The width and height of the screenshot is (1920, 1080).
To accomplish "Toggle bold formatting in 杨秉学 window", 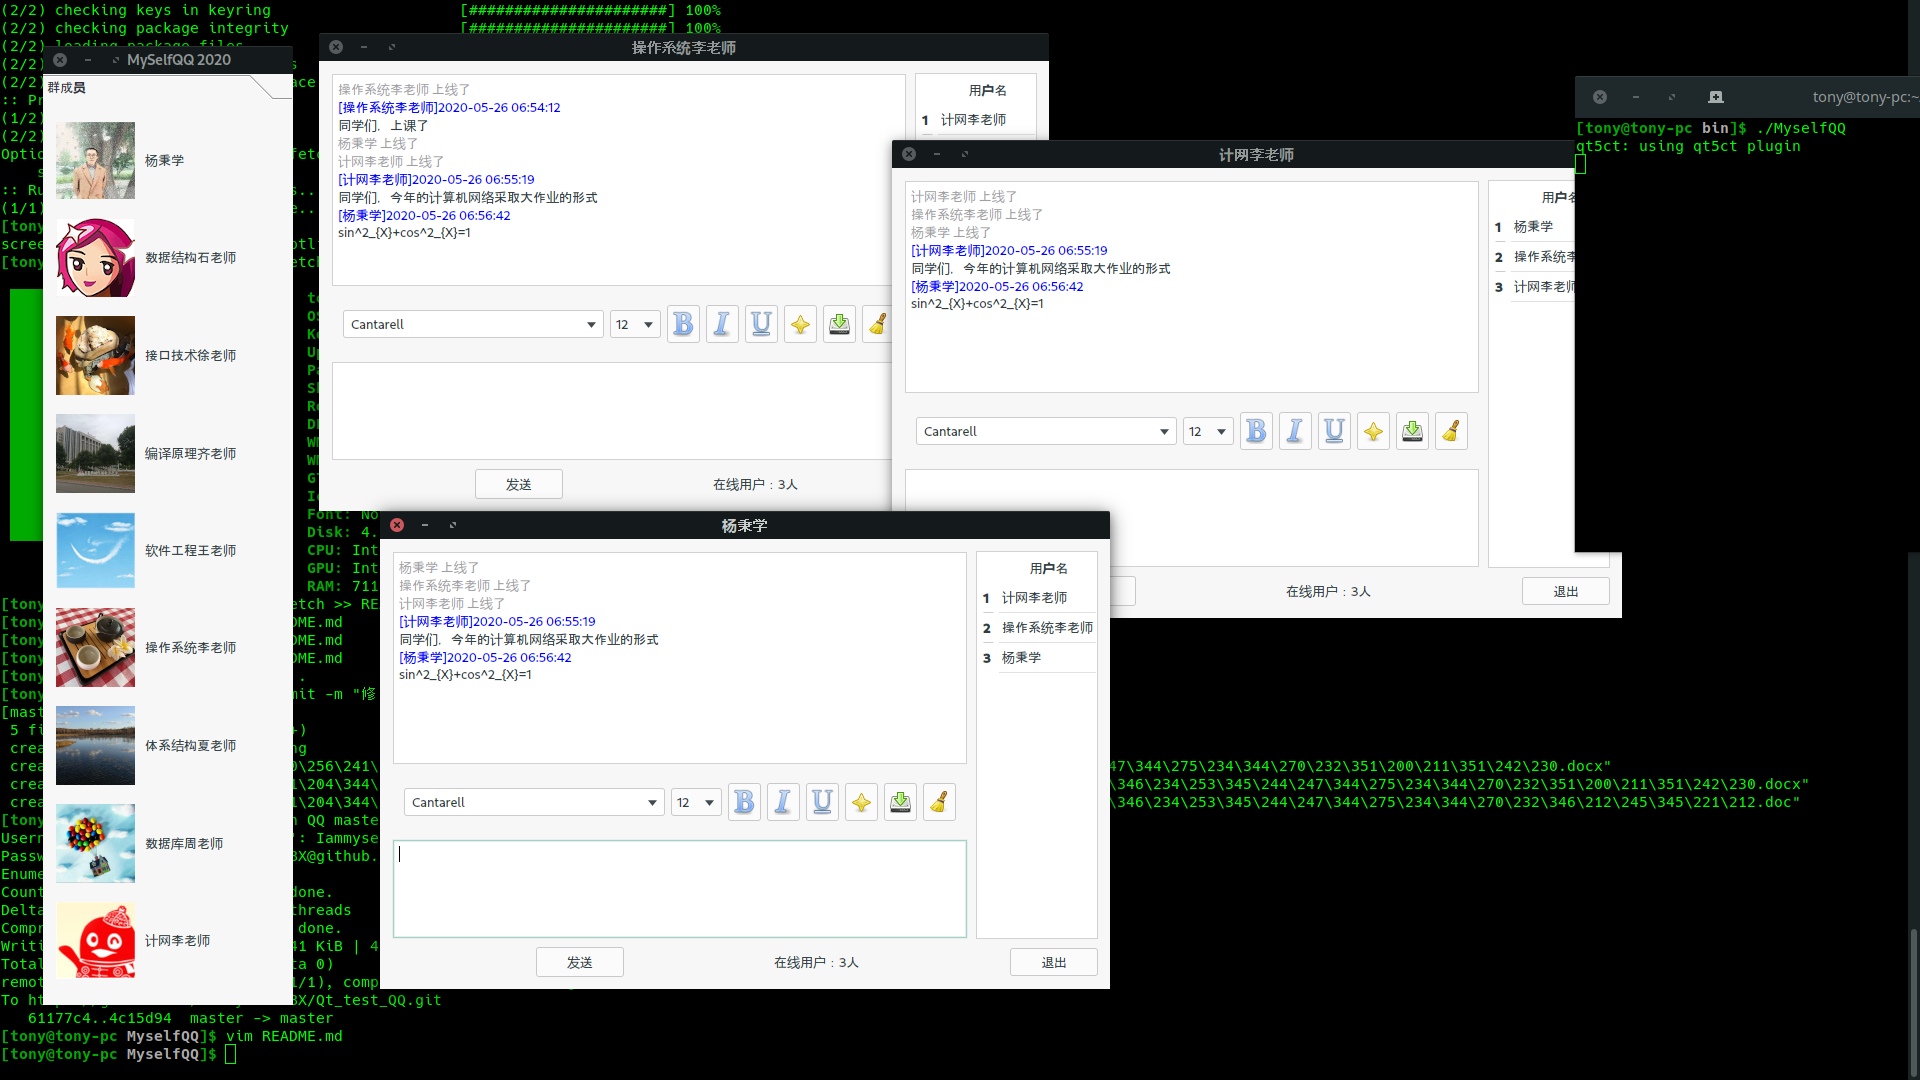I will [x=744, y=802].
